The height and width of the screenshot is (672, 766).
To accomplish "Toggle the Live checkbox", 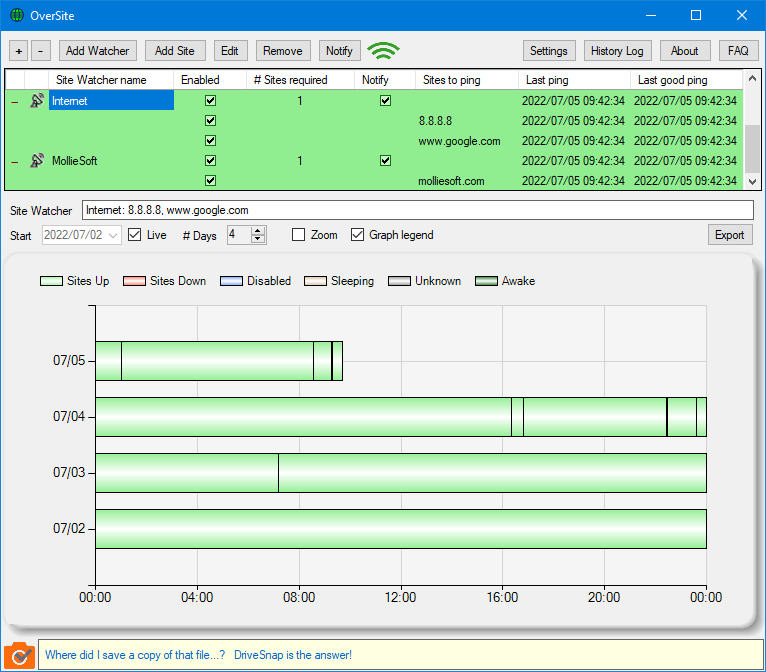I will [135, 235].
